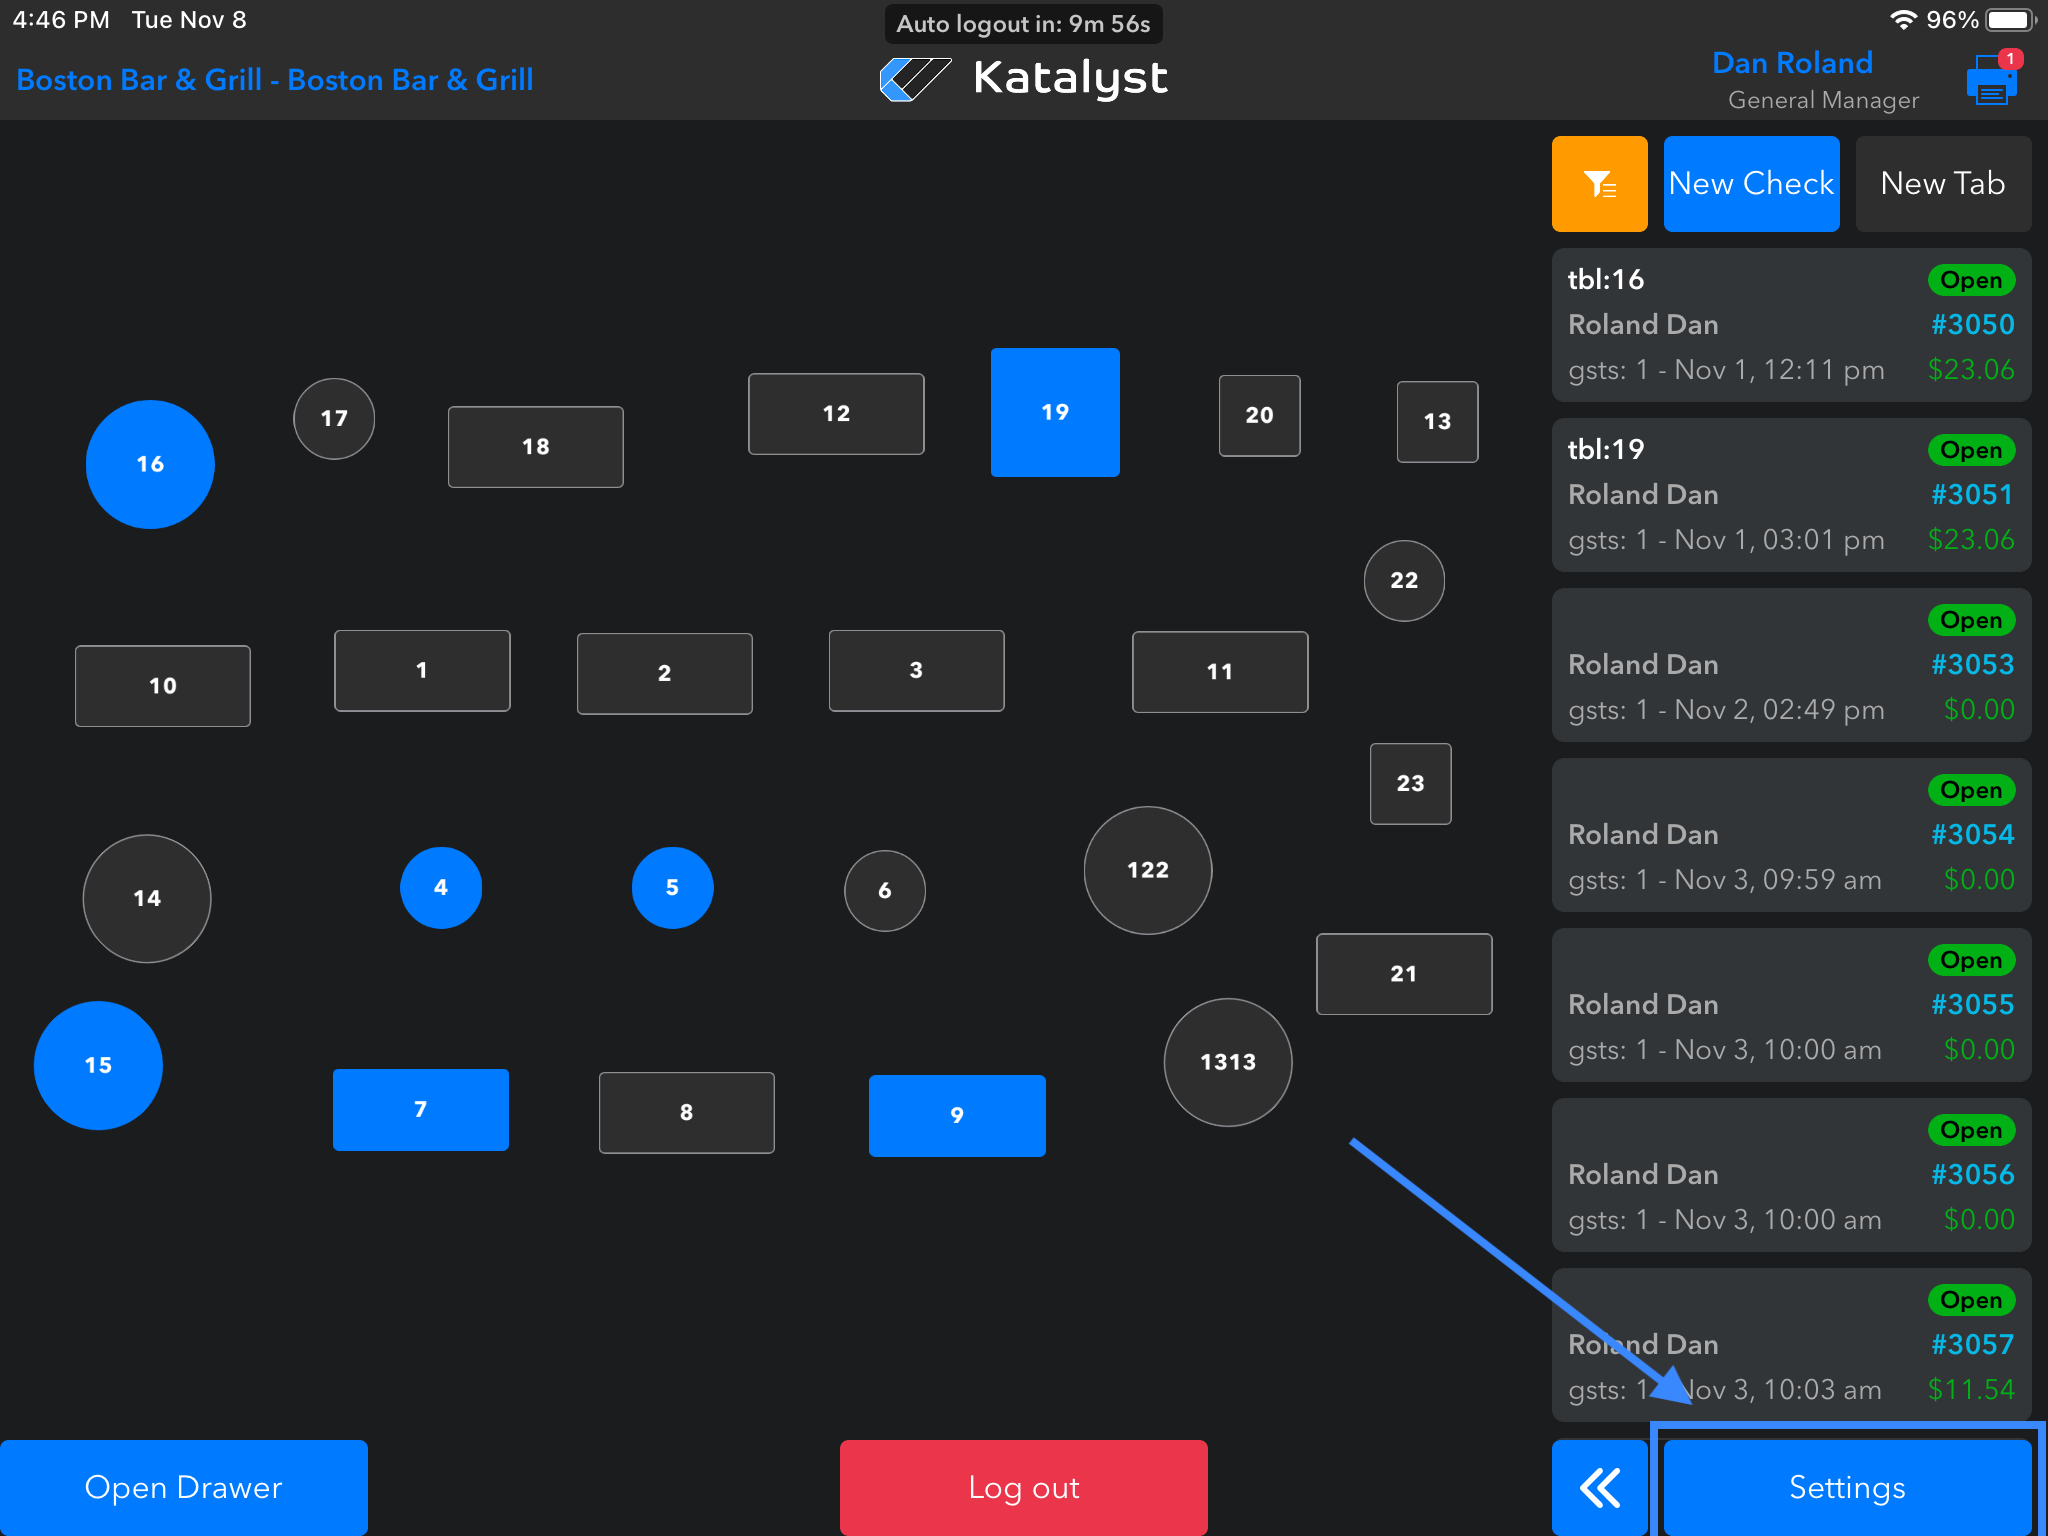Create a New Tab
Image resolution: width=2048 pixels, height=1536 pixels.
(x=1942, y=184)
